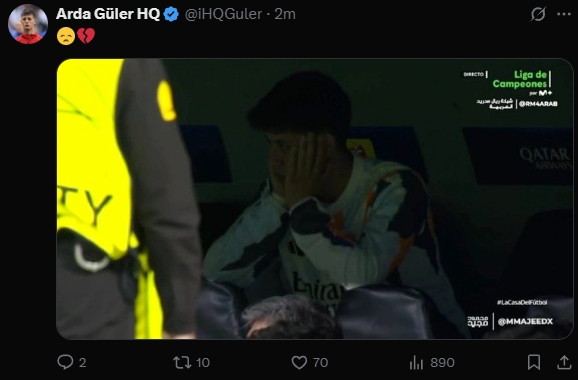Open the @iHQGuler handle link

[x=223, y=14]
